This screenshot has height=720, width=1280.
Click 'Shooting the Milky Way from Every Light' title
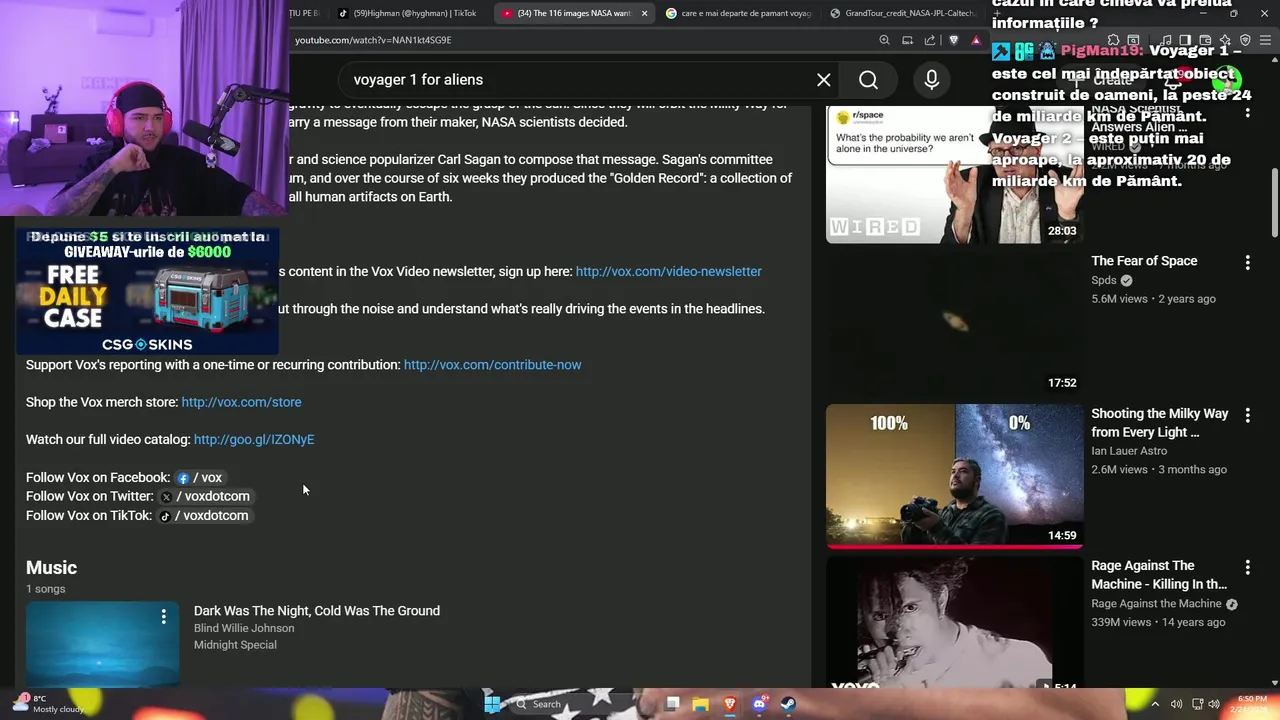coord(1160,423)
